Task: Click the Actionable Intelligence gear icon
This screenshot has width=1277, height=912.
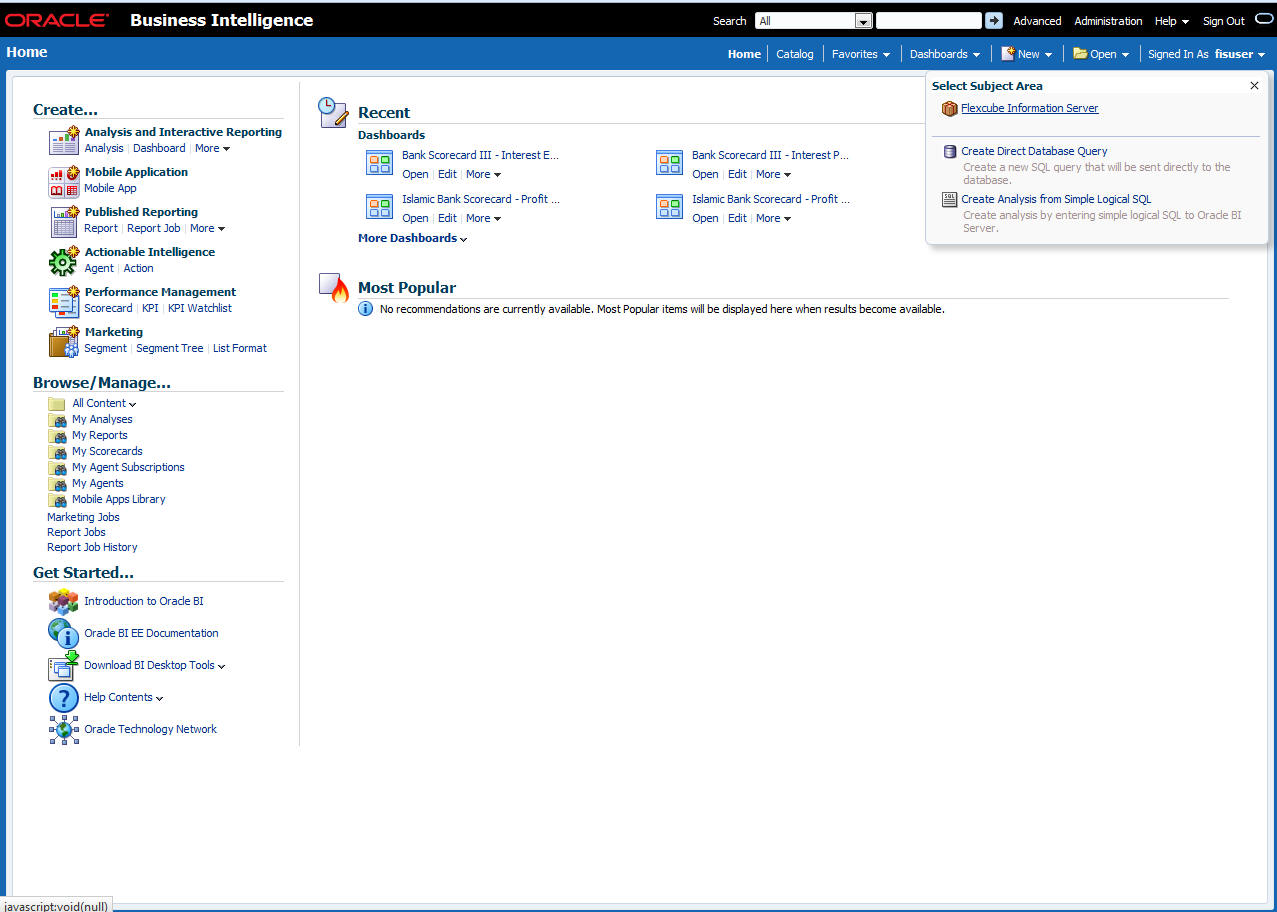Action: pos(63,261)
